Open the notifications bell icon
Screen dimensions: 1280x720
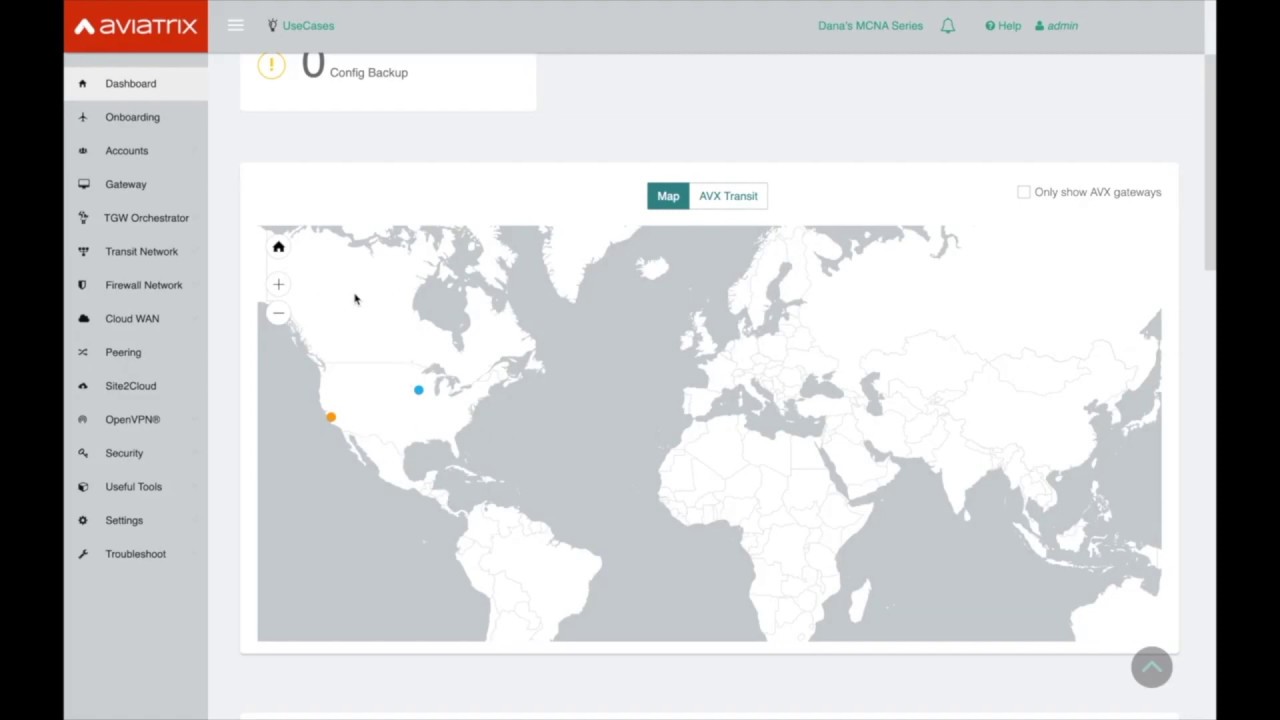click(948, 26)
